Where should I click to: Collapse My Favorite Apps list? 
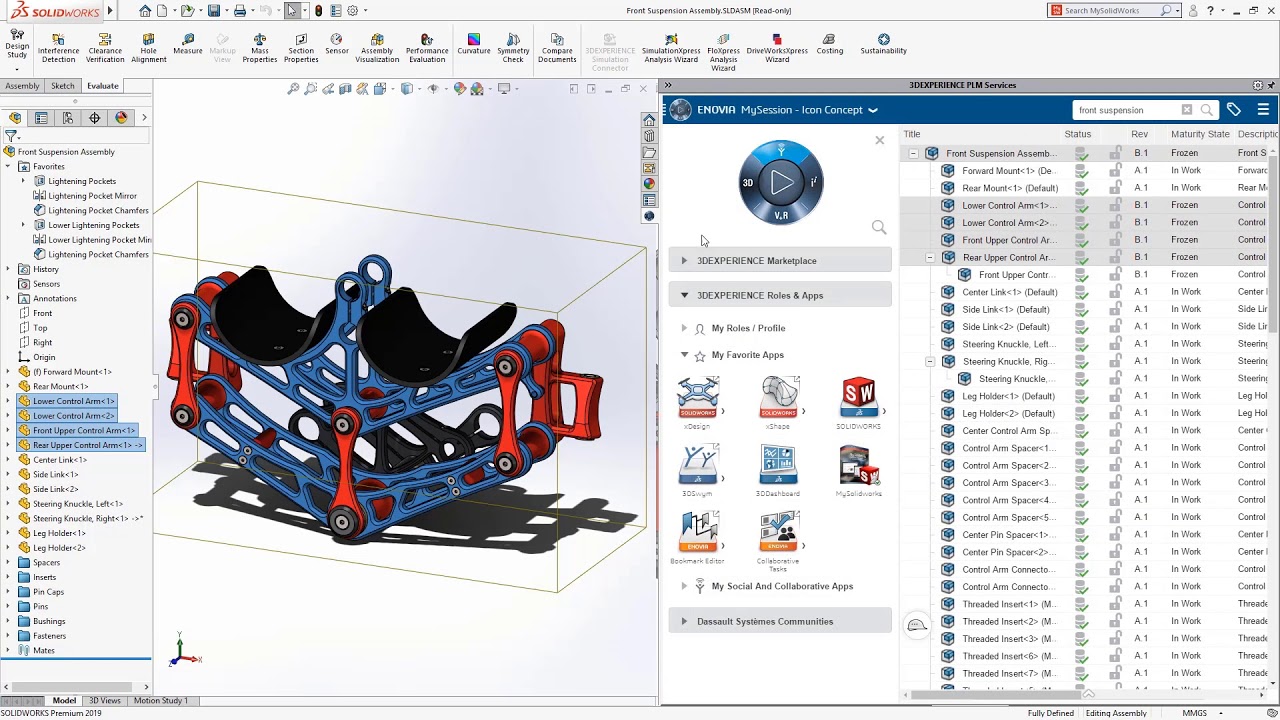tap(684, 355)
